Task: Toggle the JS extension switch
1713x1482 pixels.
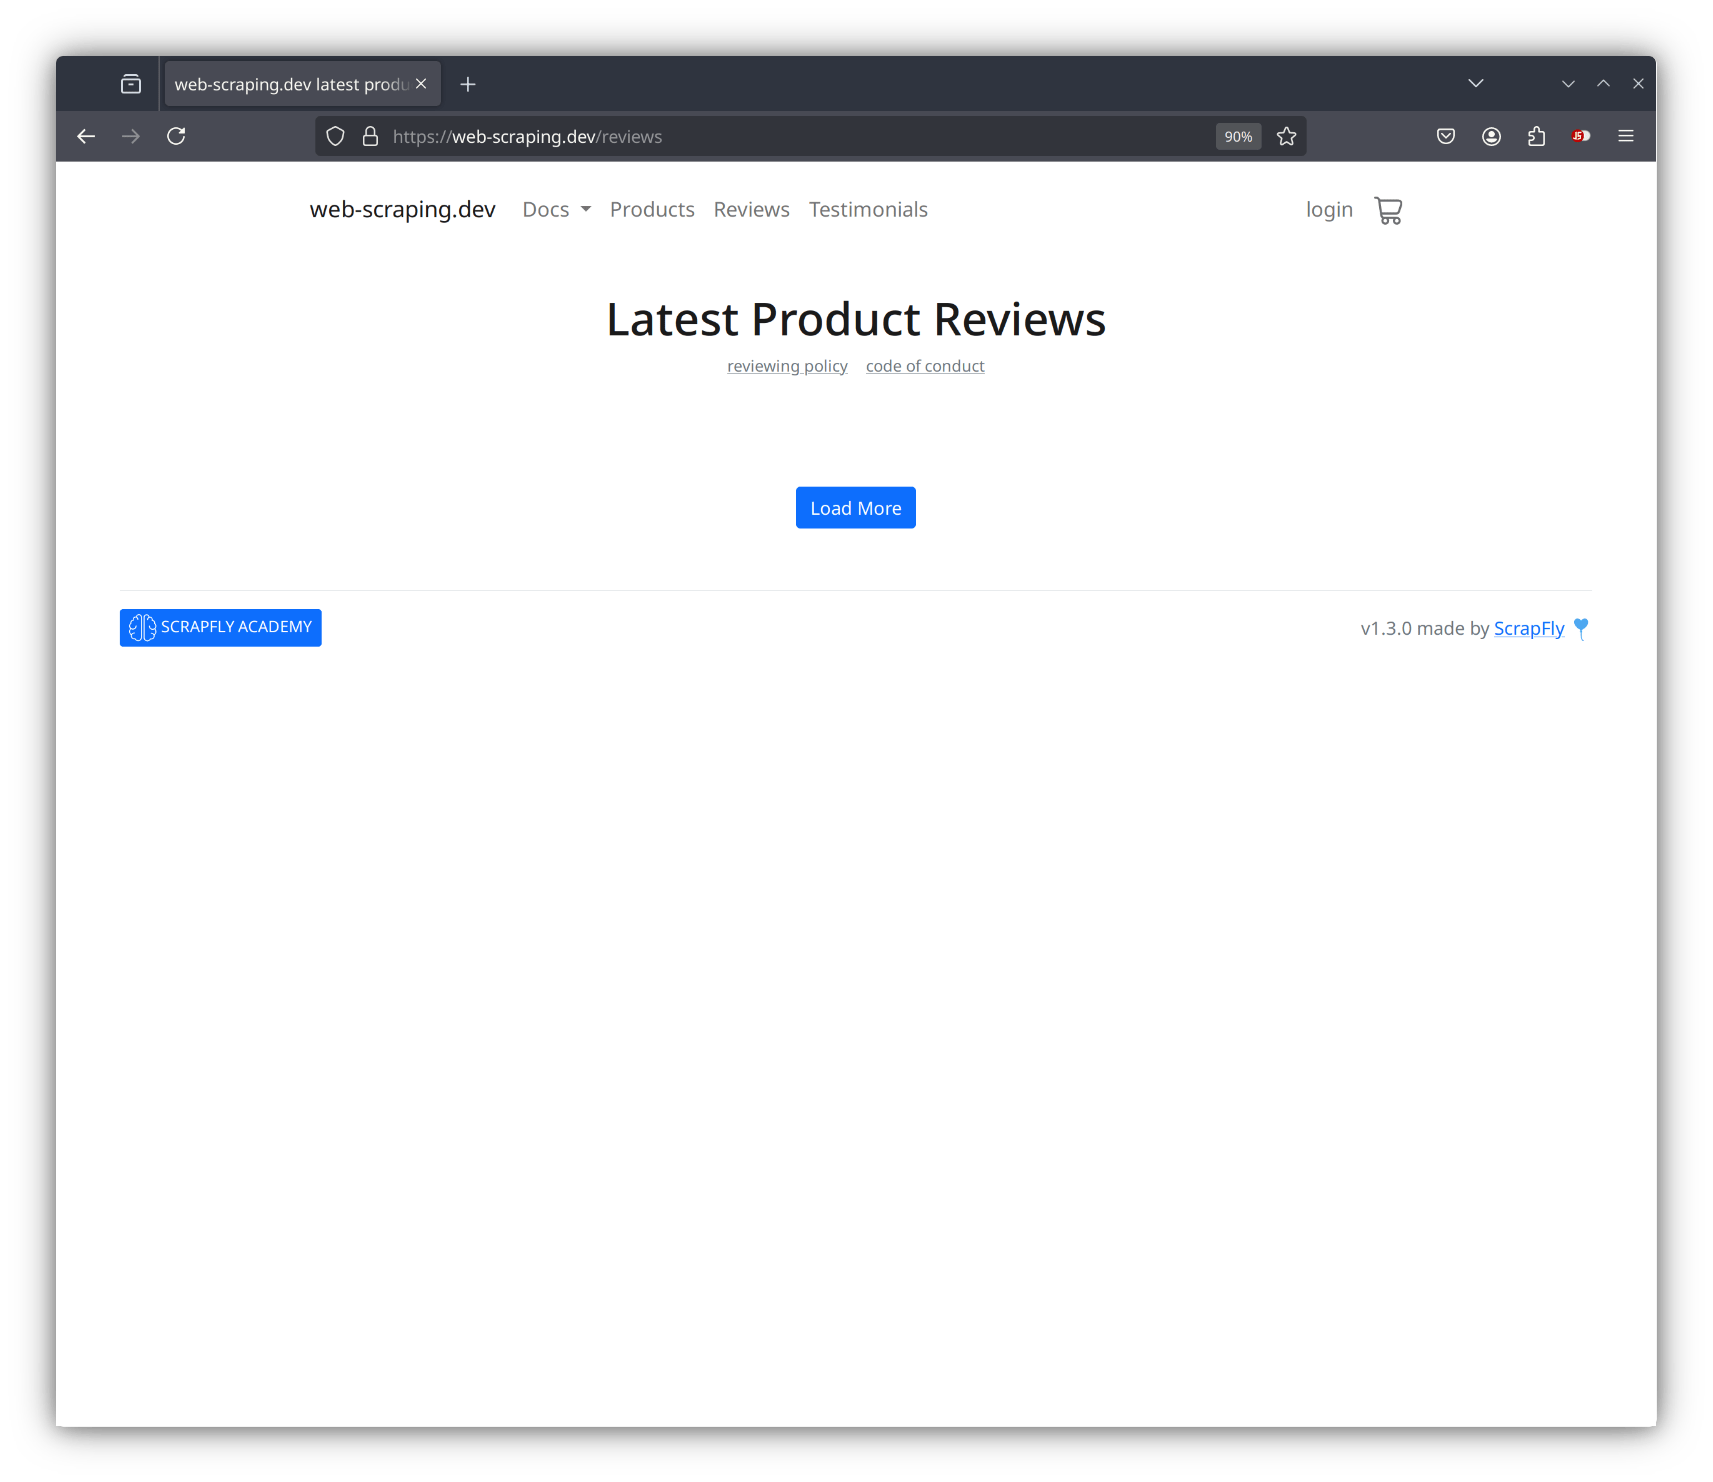Action: (1581, 136)
